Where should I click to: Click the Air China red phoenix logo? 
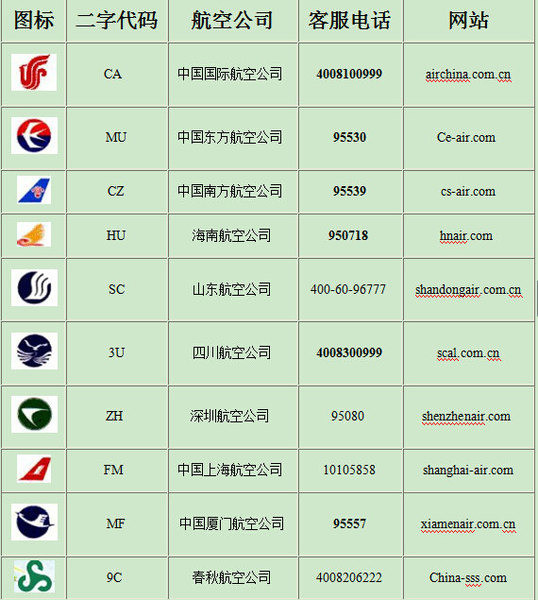tap(34, 72)
